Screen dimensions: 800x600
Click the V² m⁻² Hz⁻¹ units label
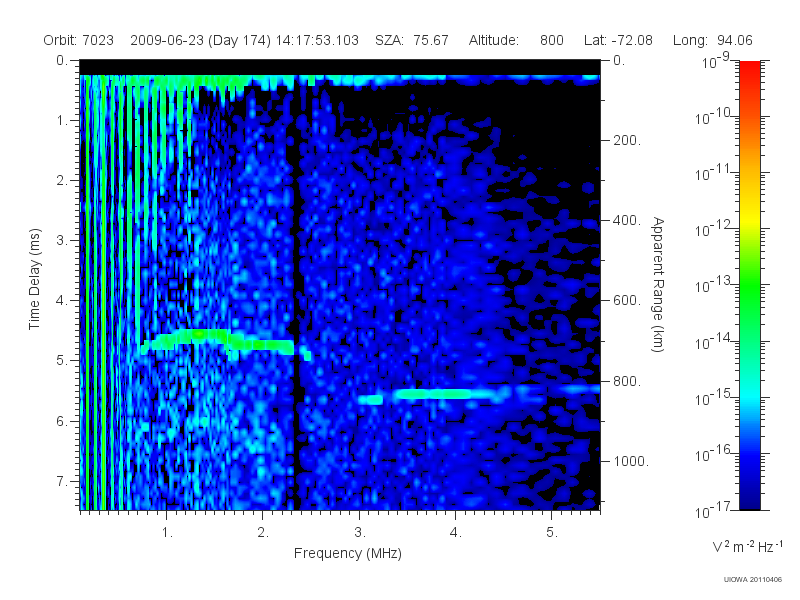point(747,546)
